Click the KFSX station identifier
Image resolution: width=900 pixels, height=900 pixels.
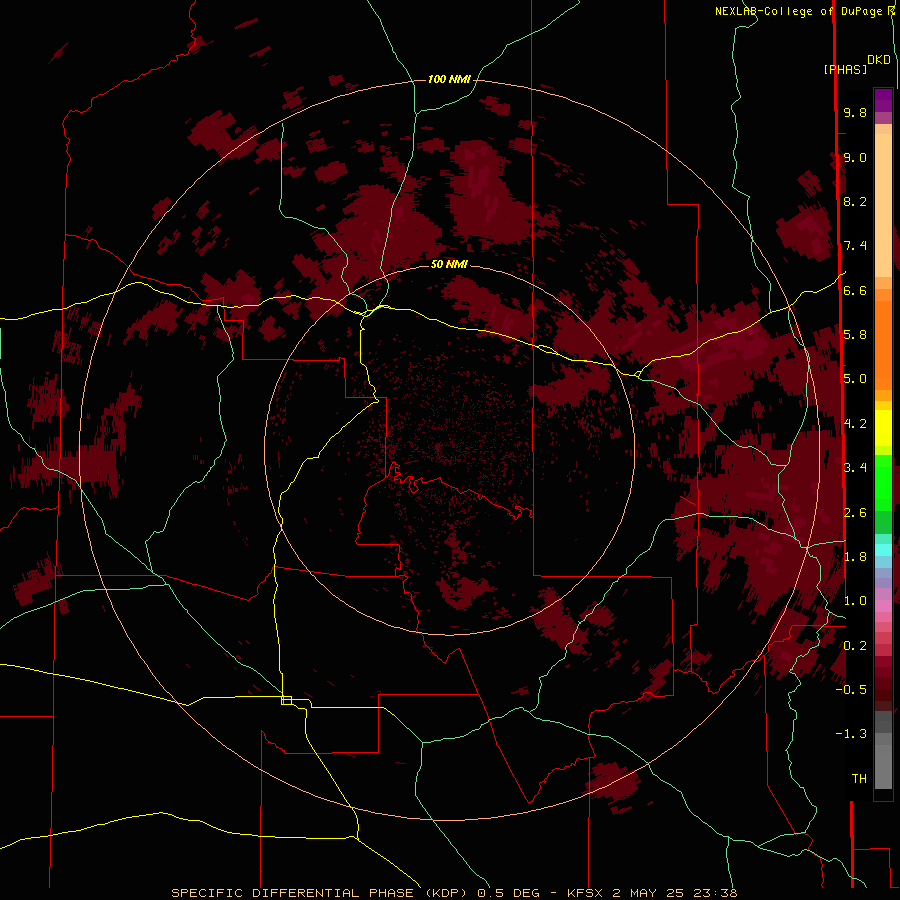(x=585, y=893)
